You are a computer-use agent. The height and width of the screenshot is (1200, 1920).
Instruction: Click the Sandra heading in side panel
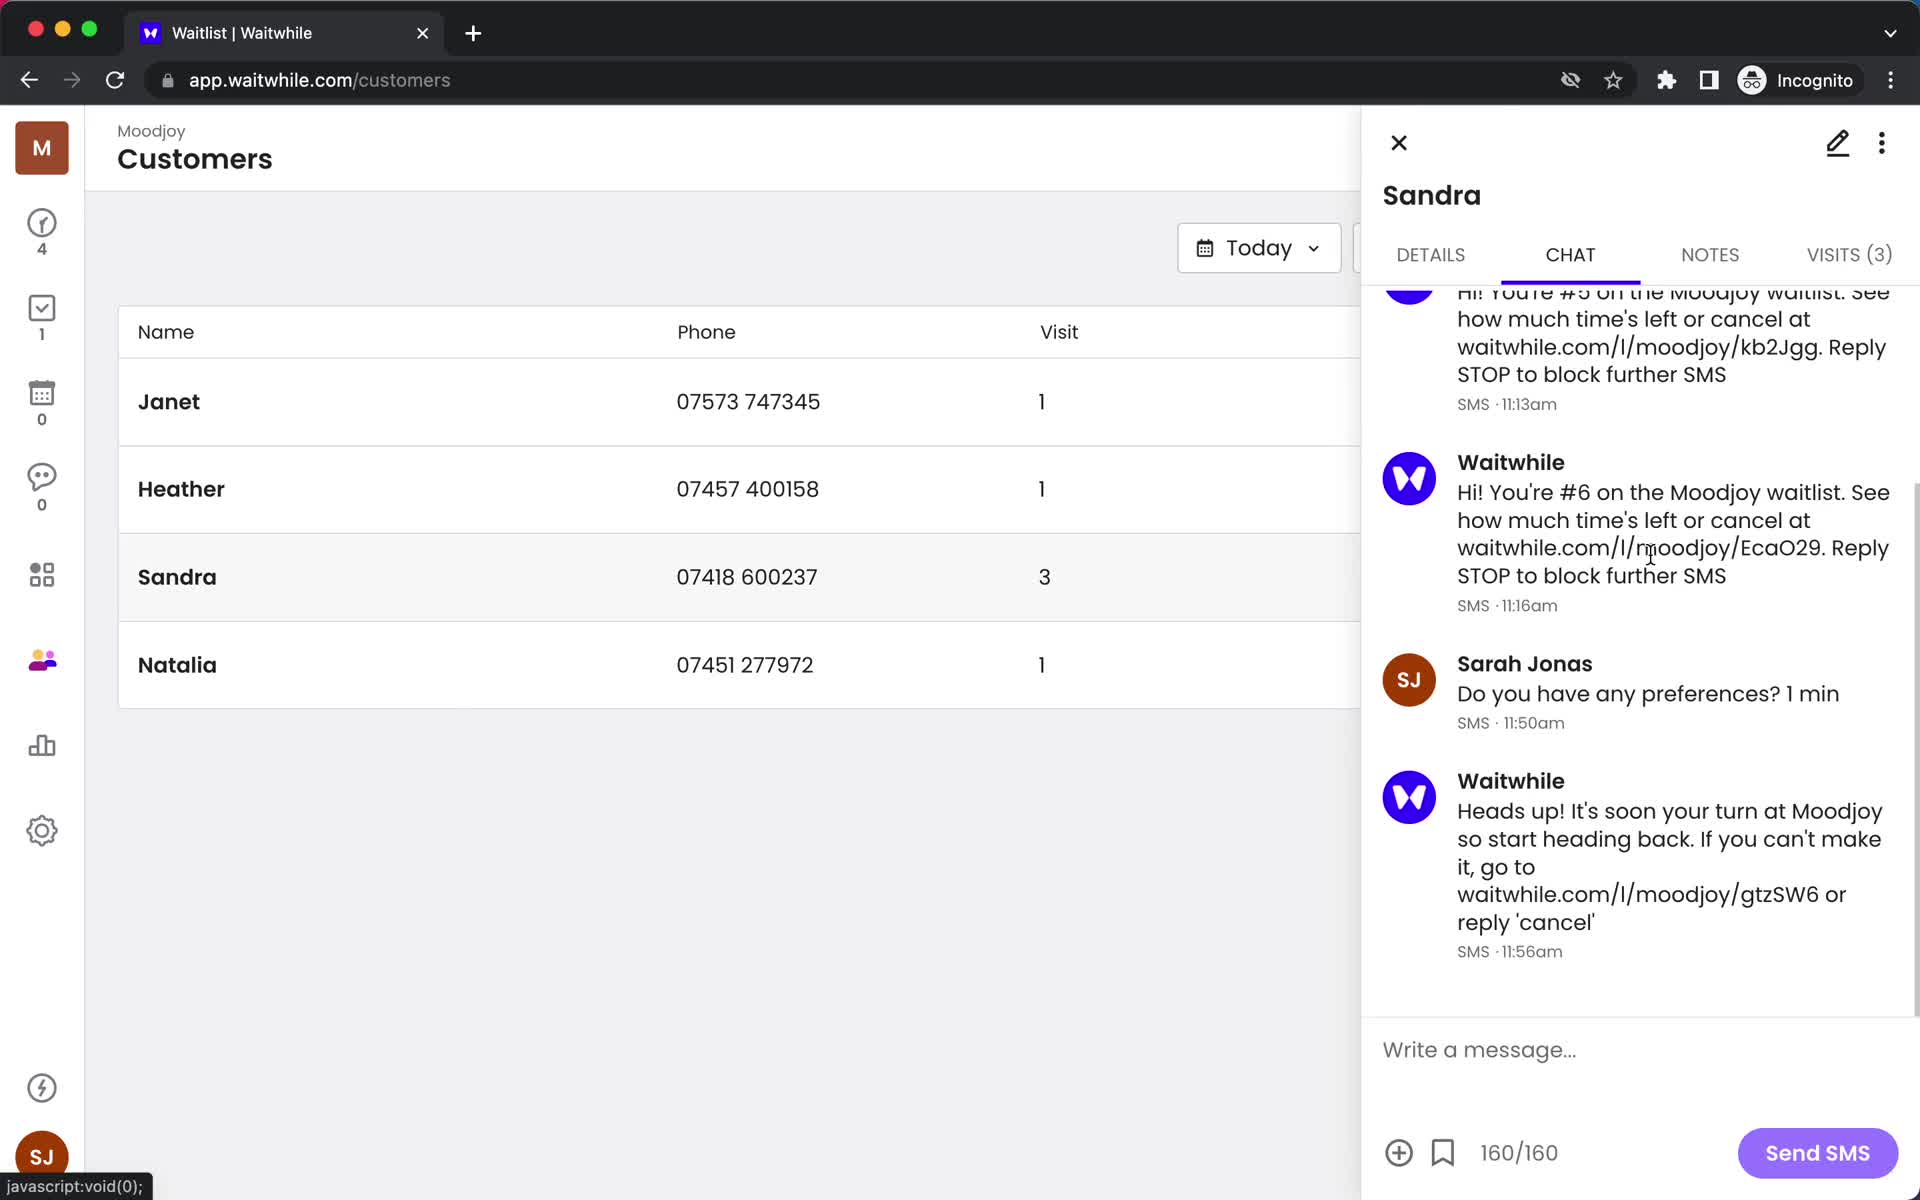click(1431, 196)
